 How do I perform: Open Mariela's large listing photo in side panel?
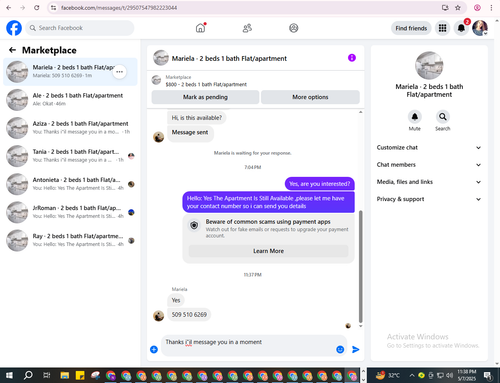coord(429,65)
